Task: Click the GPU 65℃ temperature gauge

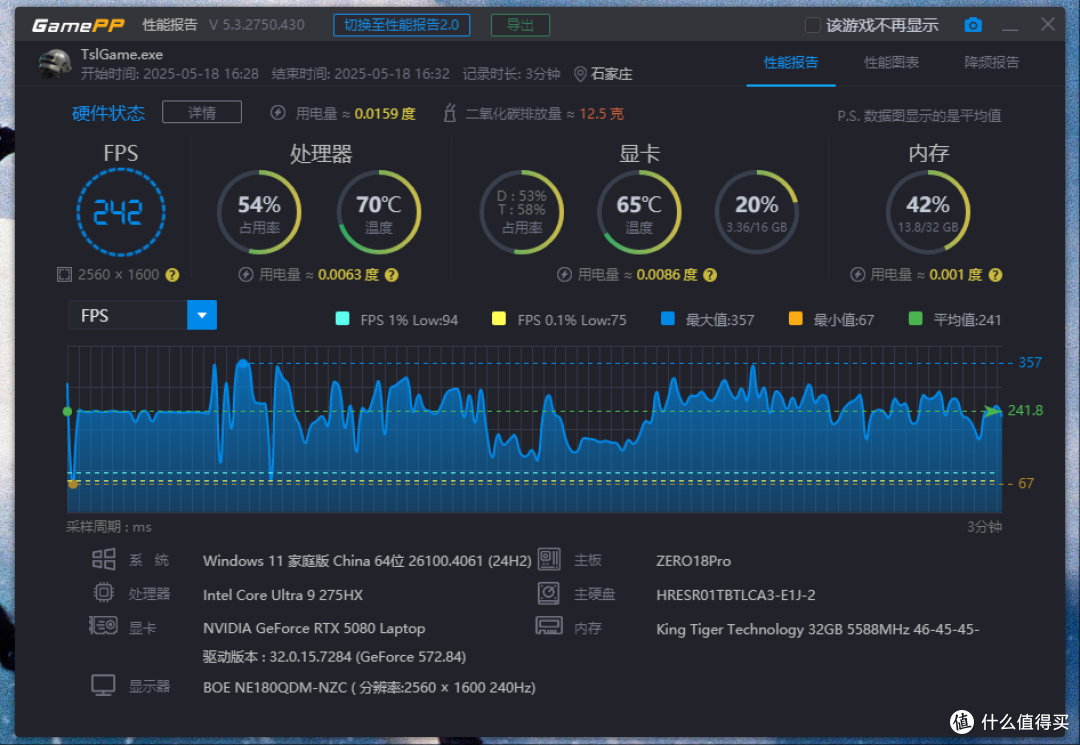Action: click(x=639, y=212)
